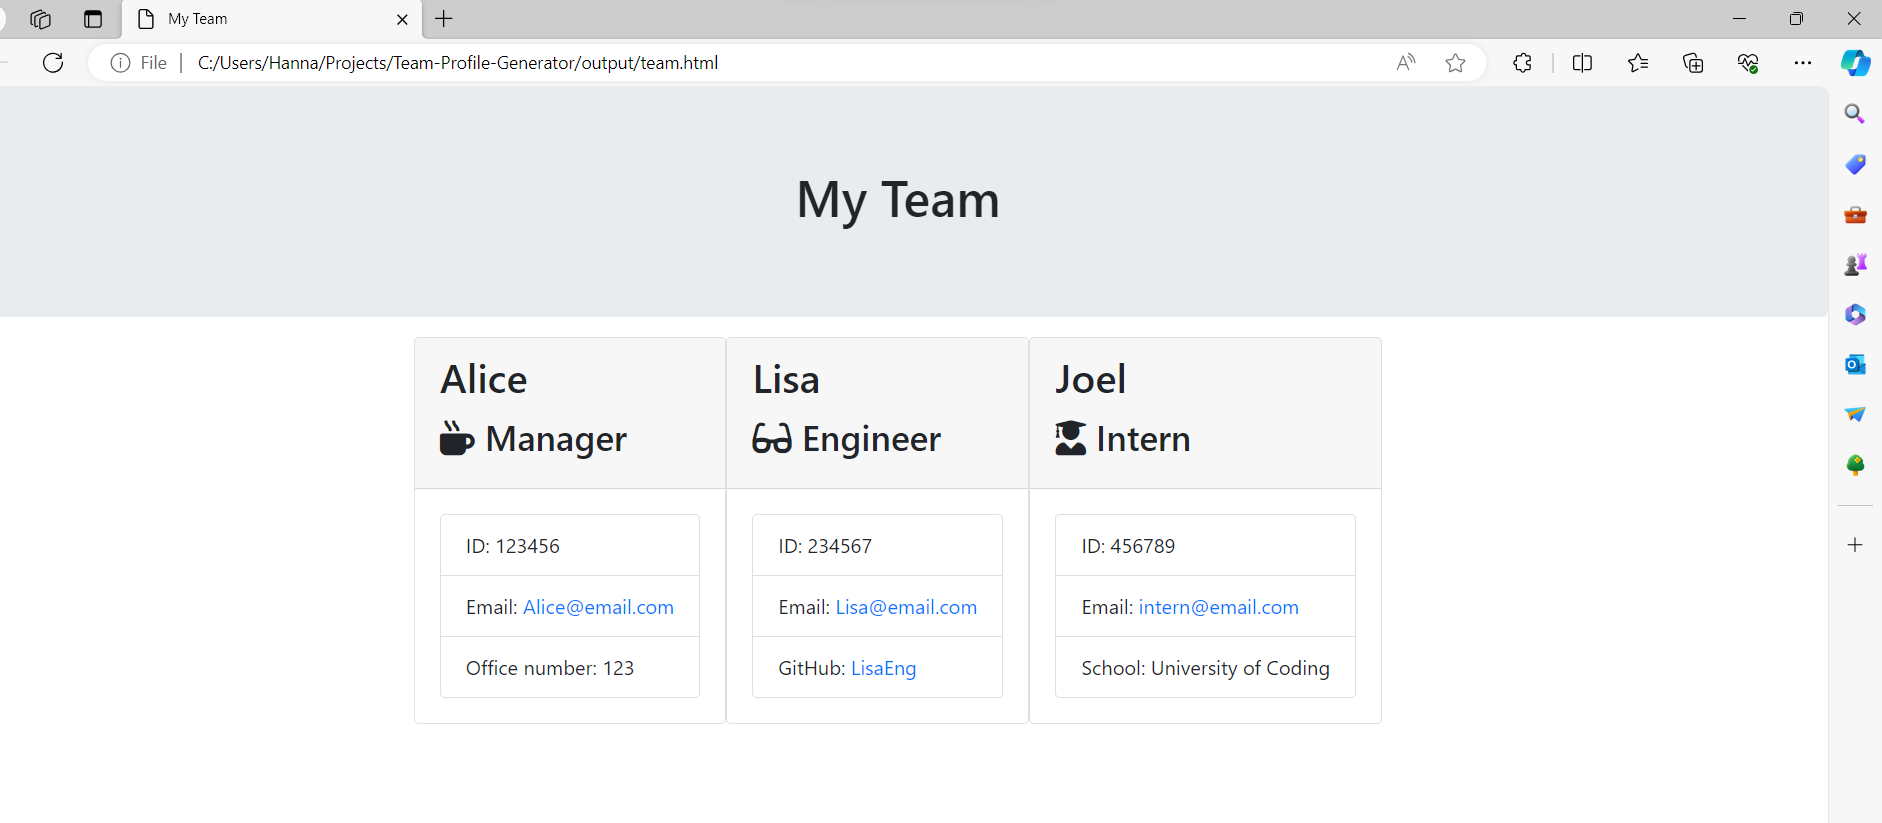The width and height of the screenshot is (1882, 823).
Task: Minimize the browser window
Action: pos(1739,19)
